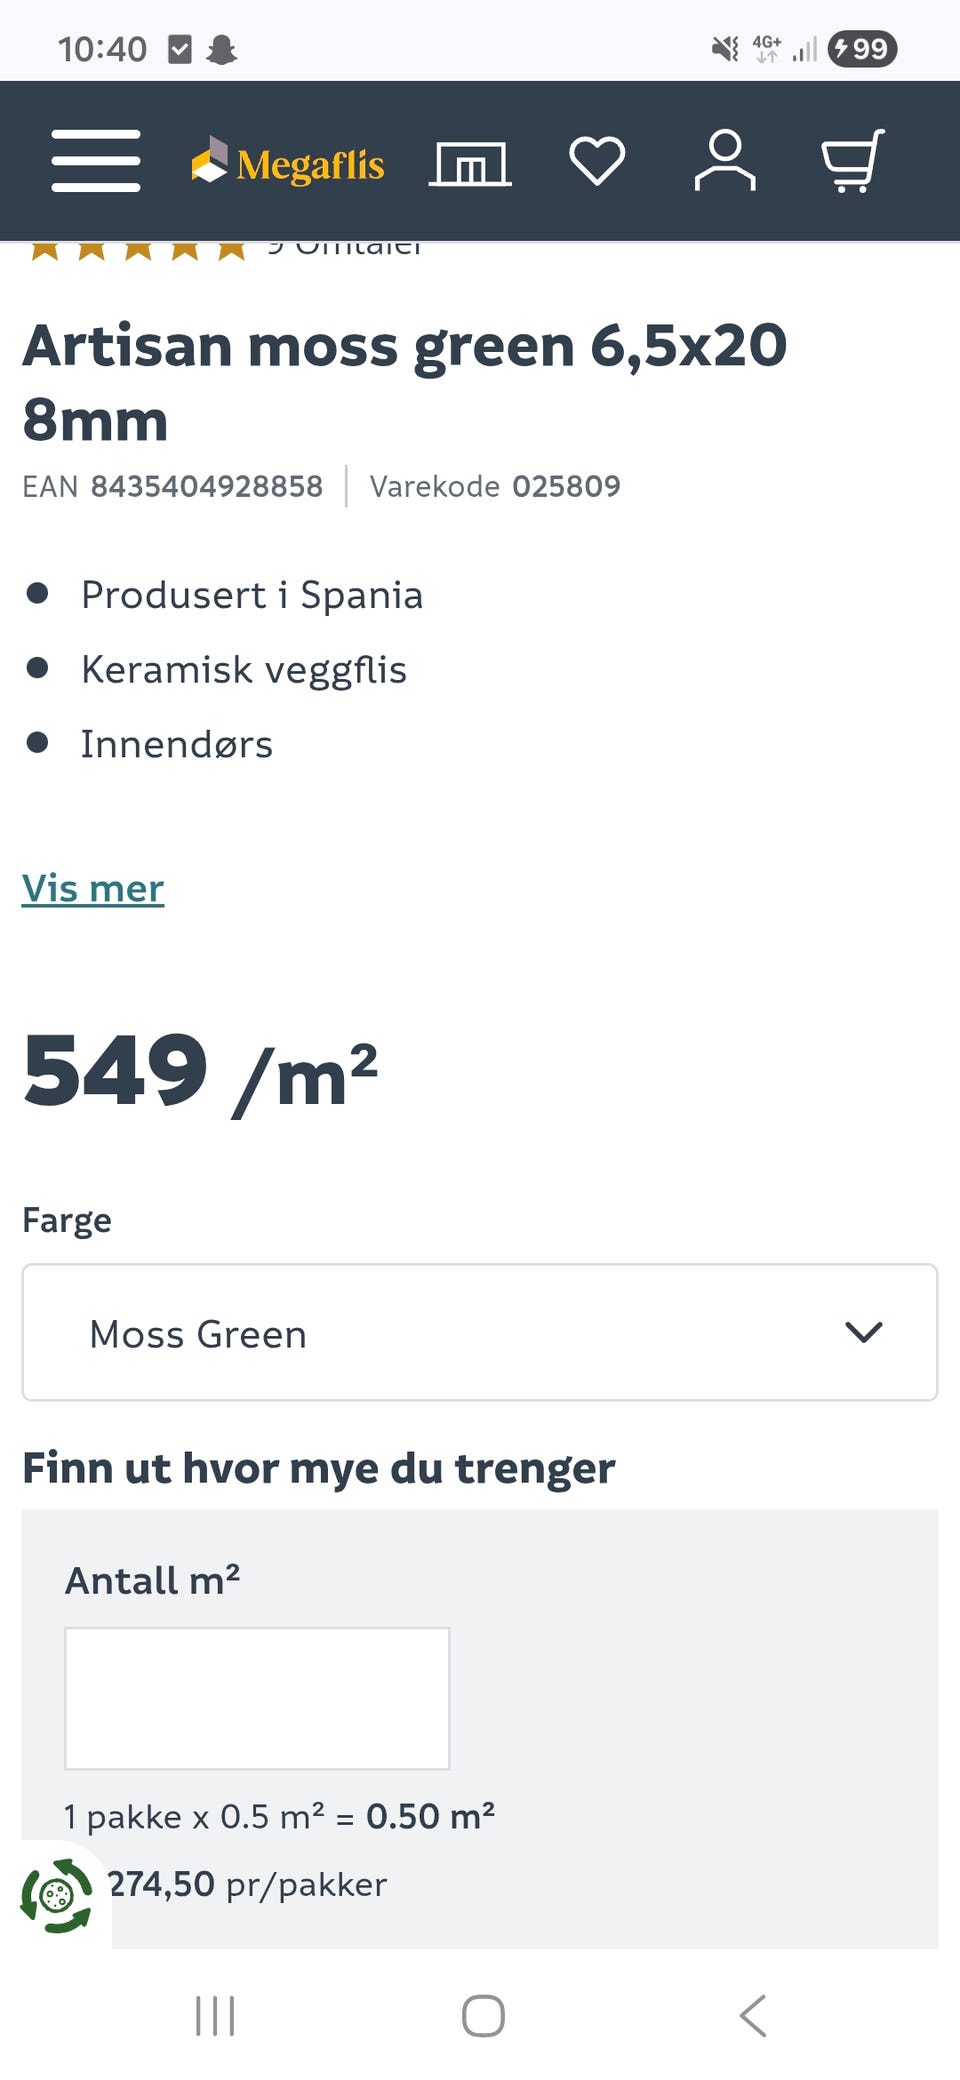The height and width of the screenshot is (2080, 960).
Task: Tap the Megaflis logo
Action: tap(288, 163)
